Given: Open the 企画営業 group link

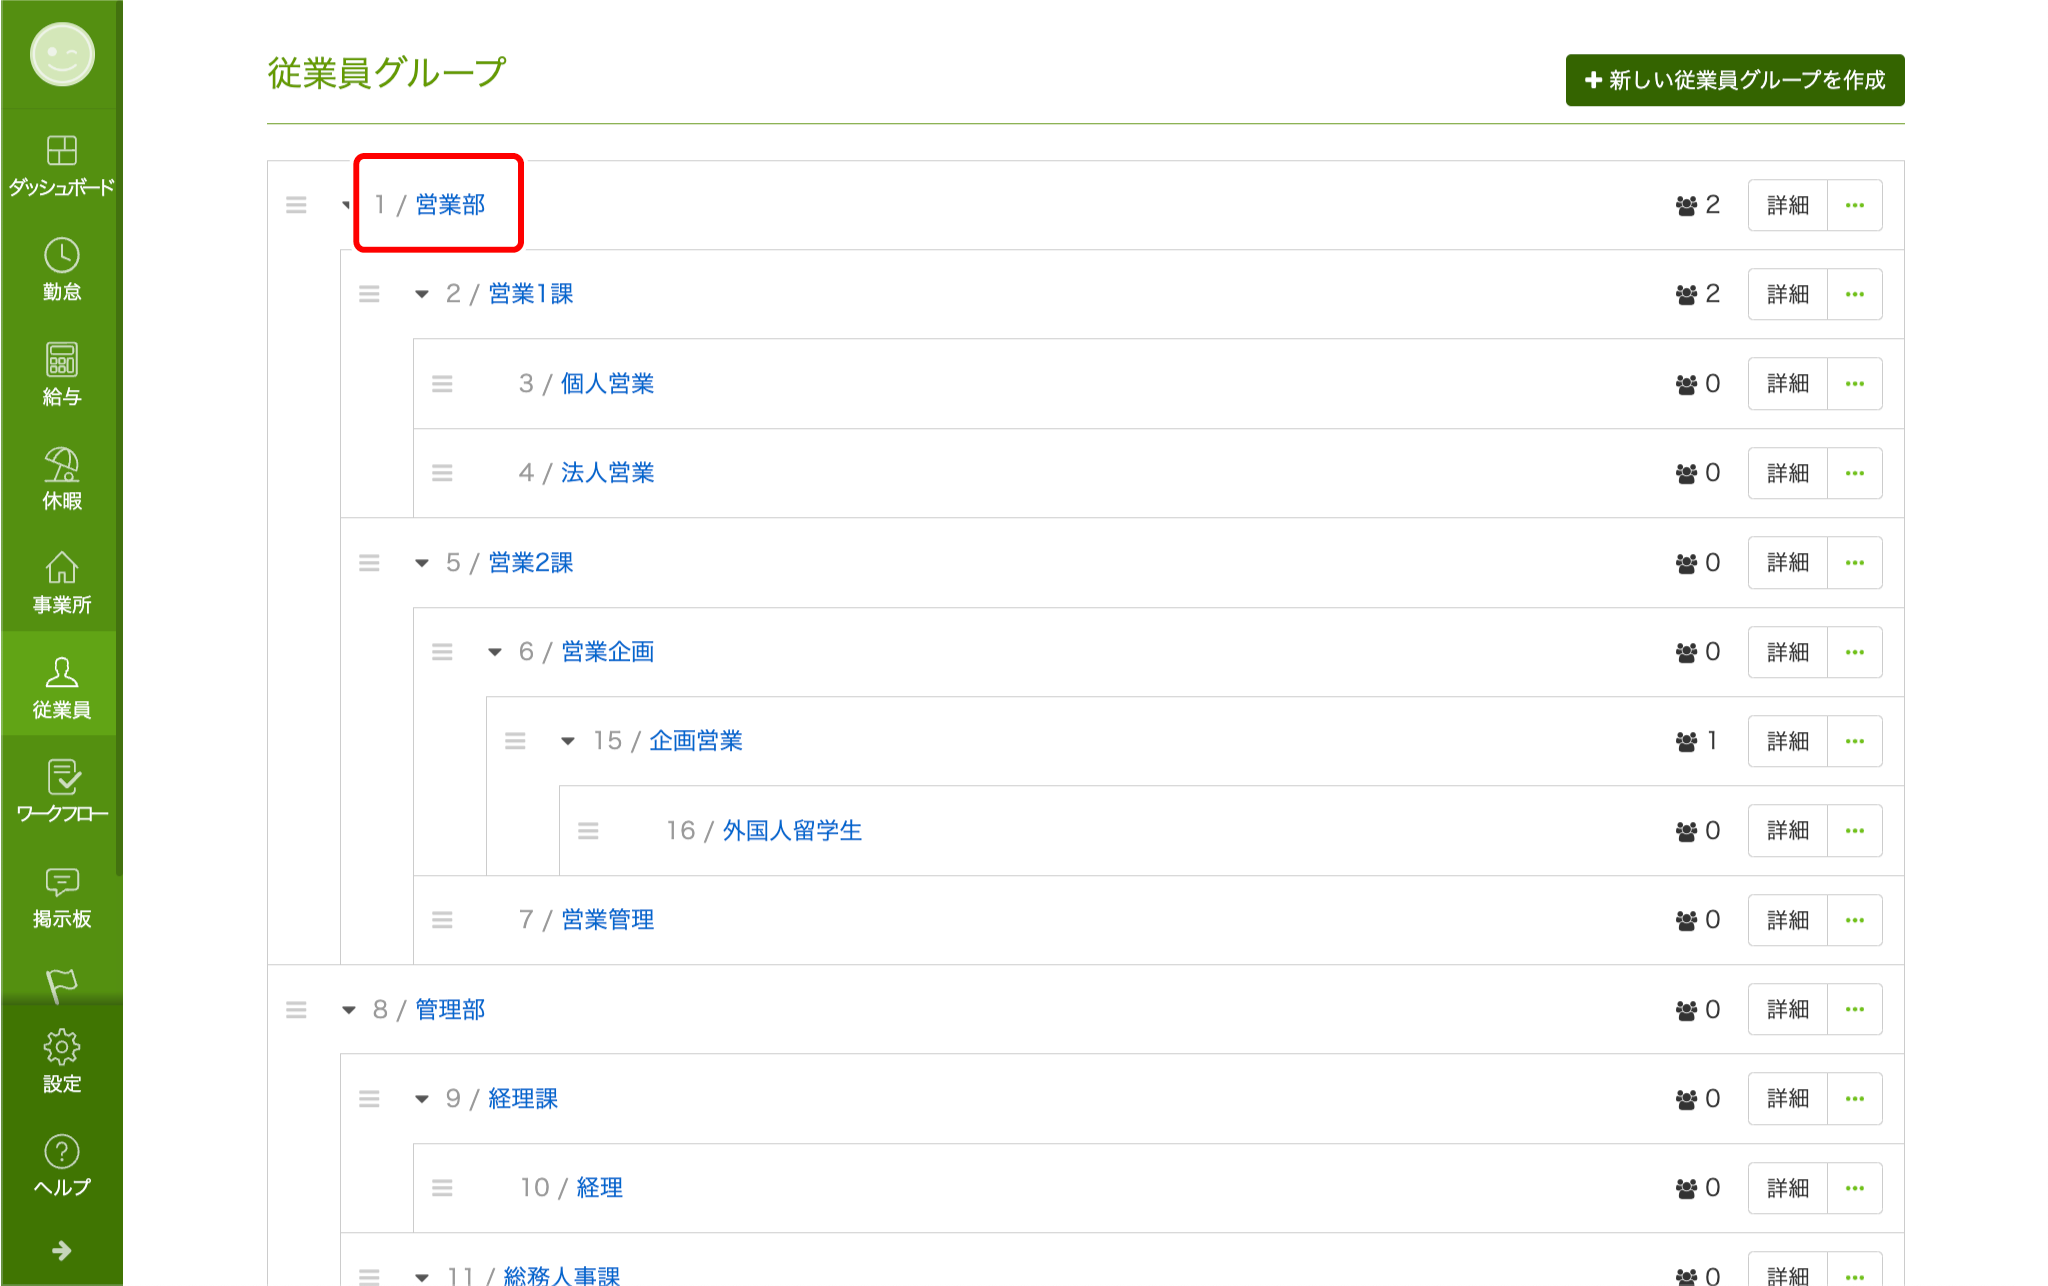Looking at the screenshot, I should coord(696,741).
